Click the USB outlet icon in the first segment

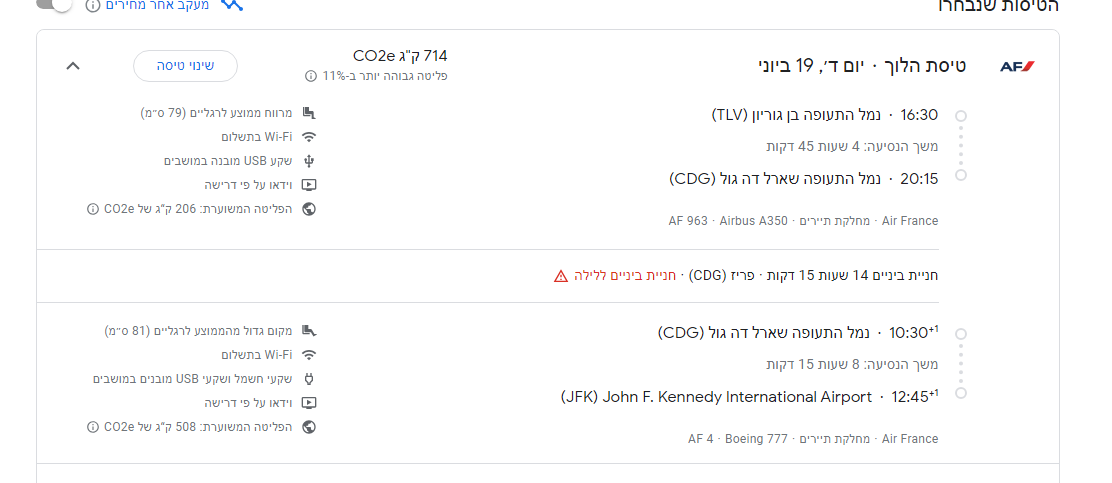tap(309, 161)
